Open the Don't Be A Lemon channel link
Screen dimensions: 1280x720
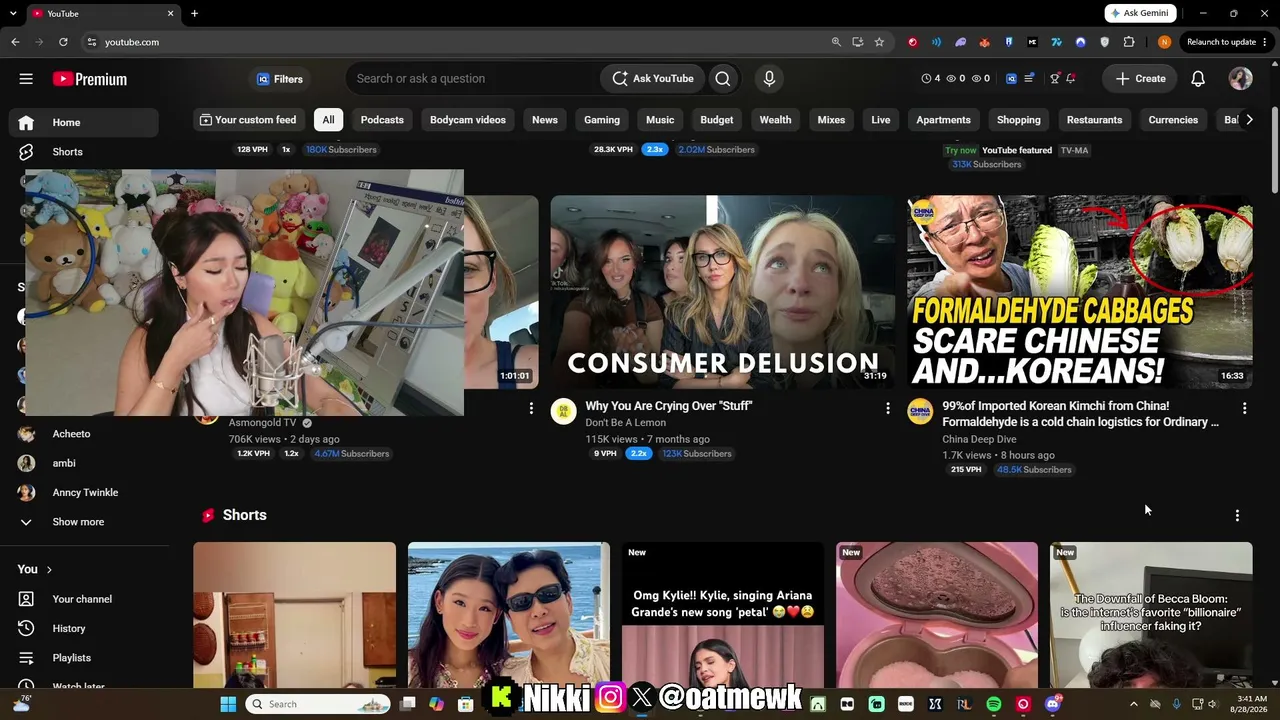coord(625,423)
